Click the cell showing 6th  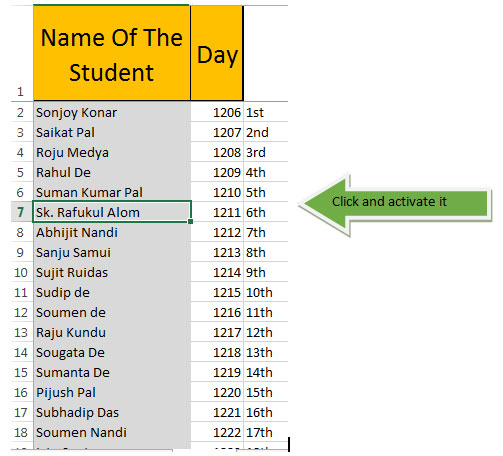pyautogui.click(x=266, y=212)
